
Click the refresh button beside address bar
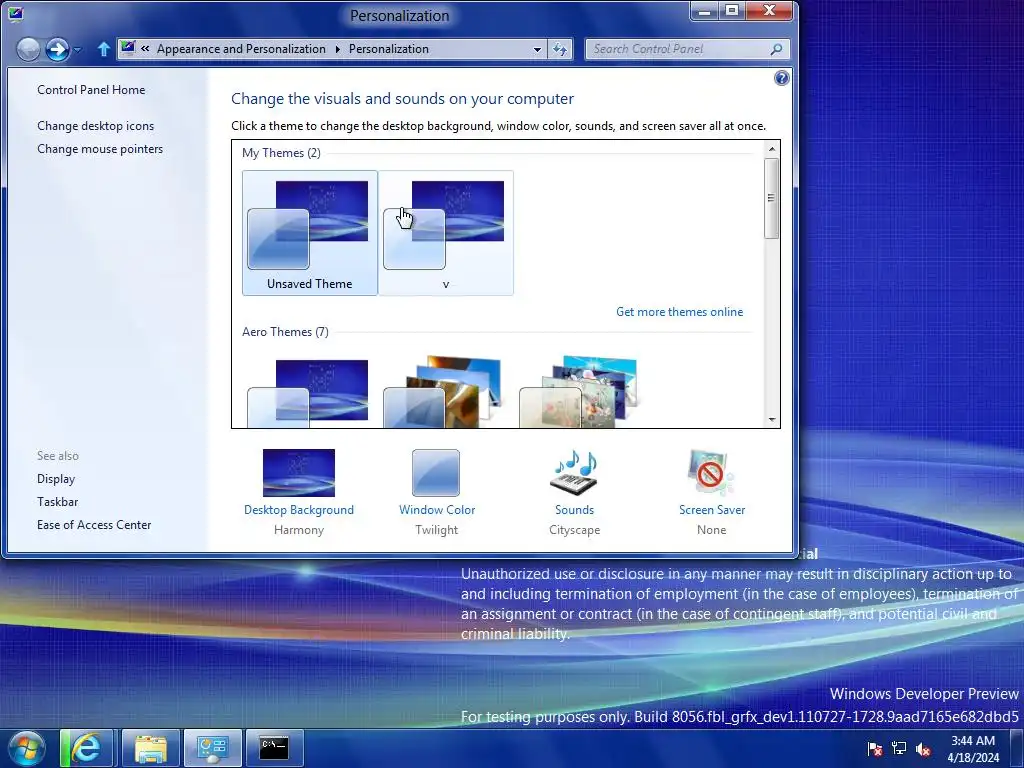pyautogui.click(x=560, y=49)
